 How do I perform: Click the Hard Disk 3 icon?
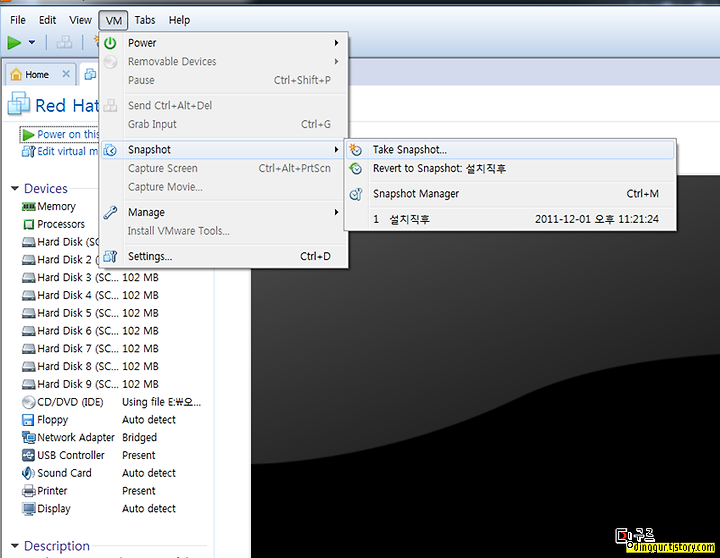click(28, 278)
